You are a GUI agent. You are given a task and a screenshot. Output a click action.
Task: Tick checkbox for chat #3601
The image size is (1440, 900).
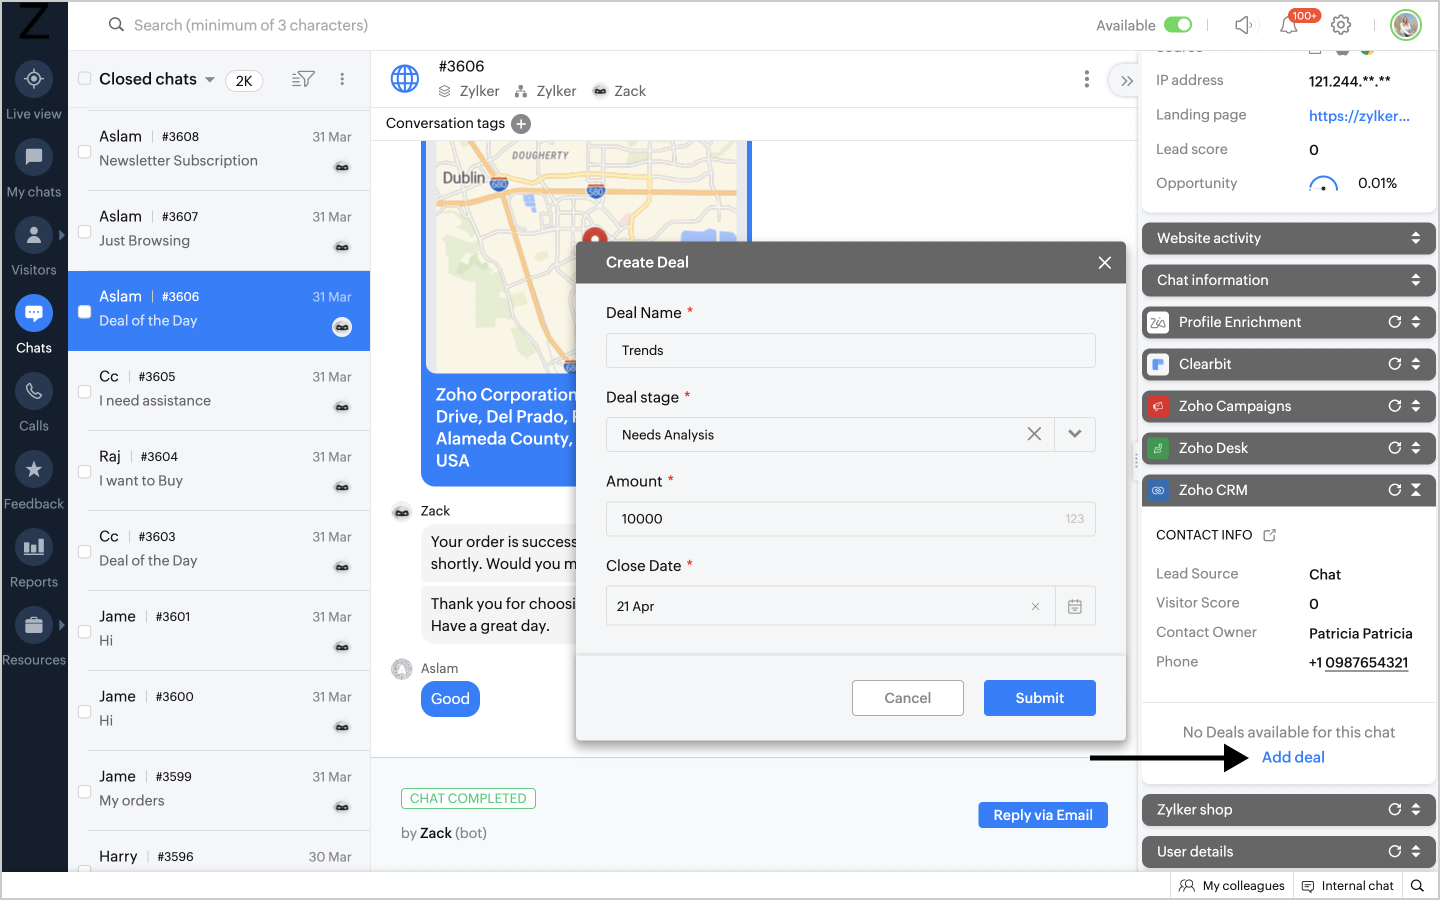click(x=85, y=632)
